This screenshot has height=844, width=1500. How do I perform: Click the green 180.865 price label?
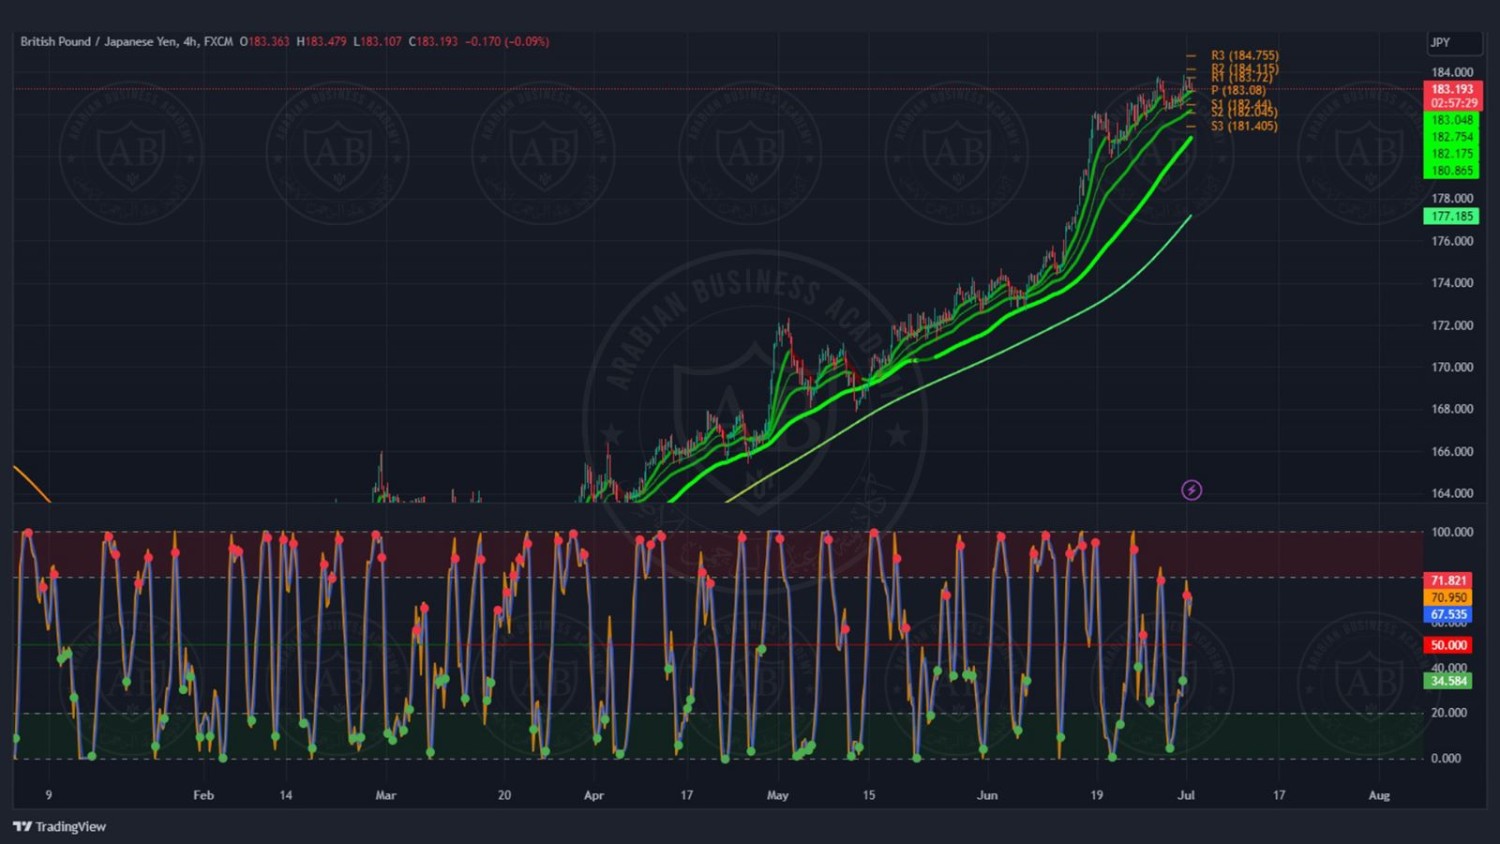pyautogui.click(x=1451, y=171)
